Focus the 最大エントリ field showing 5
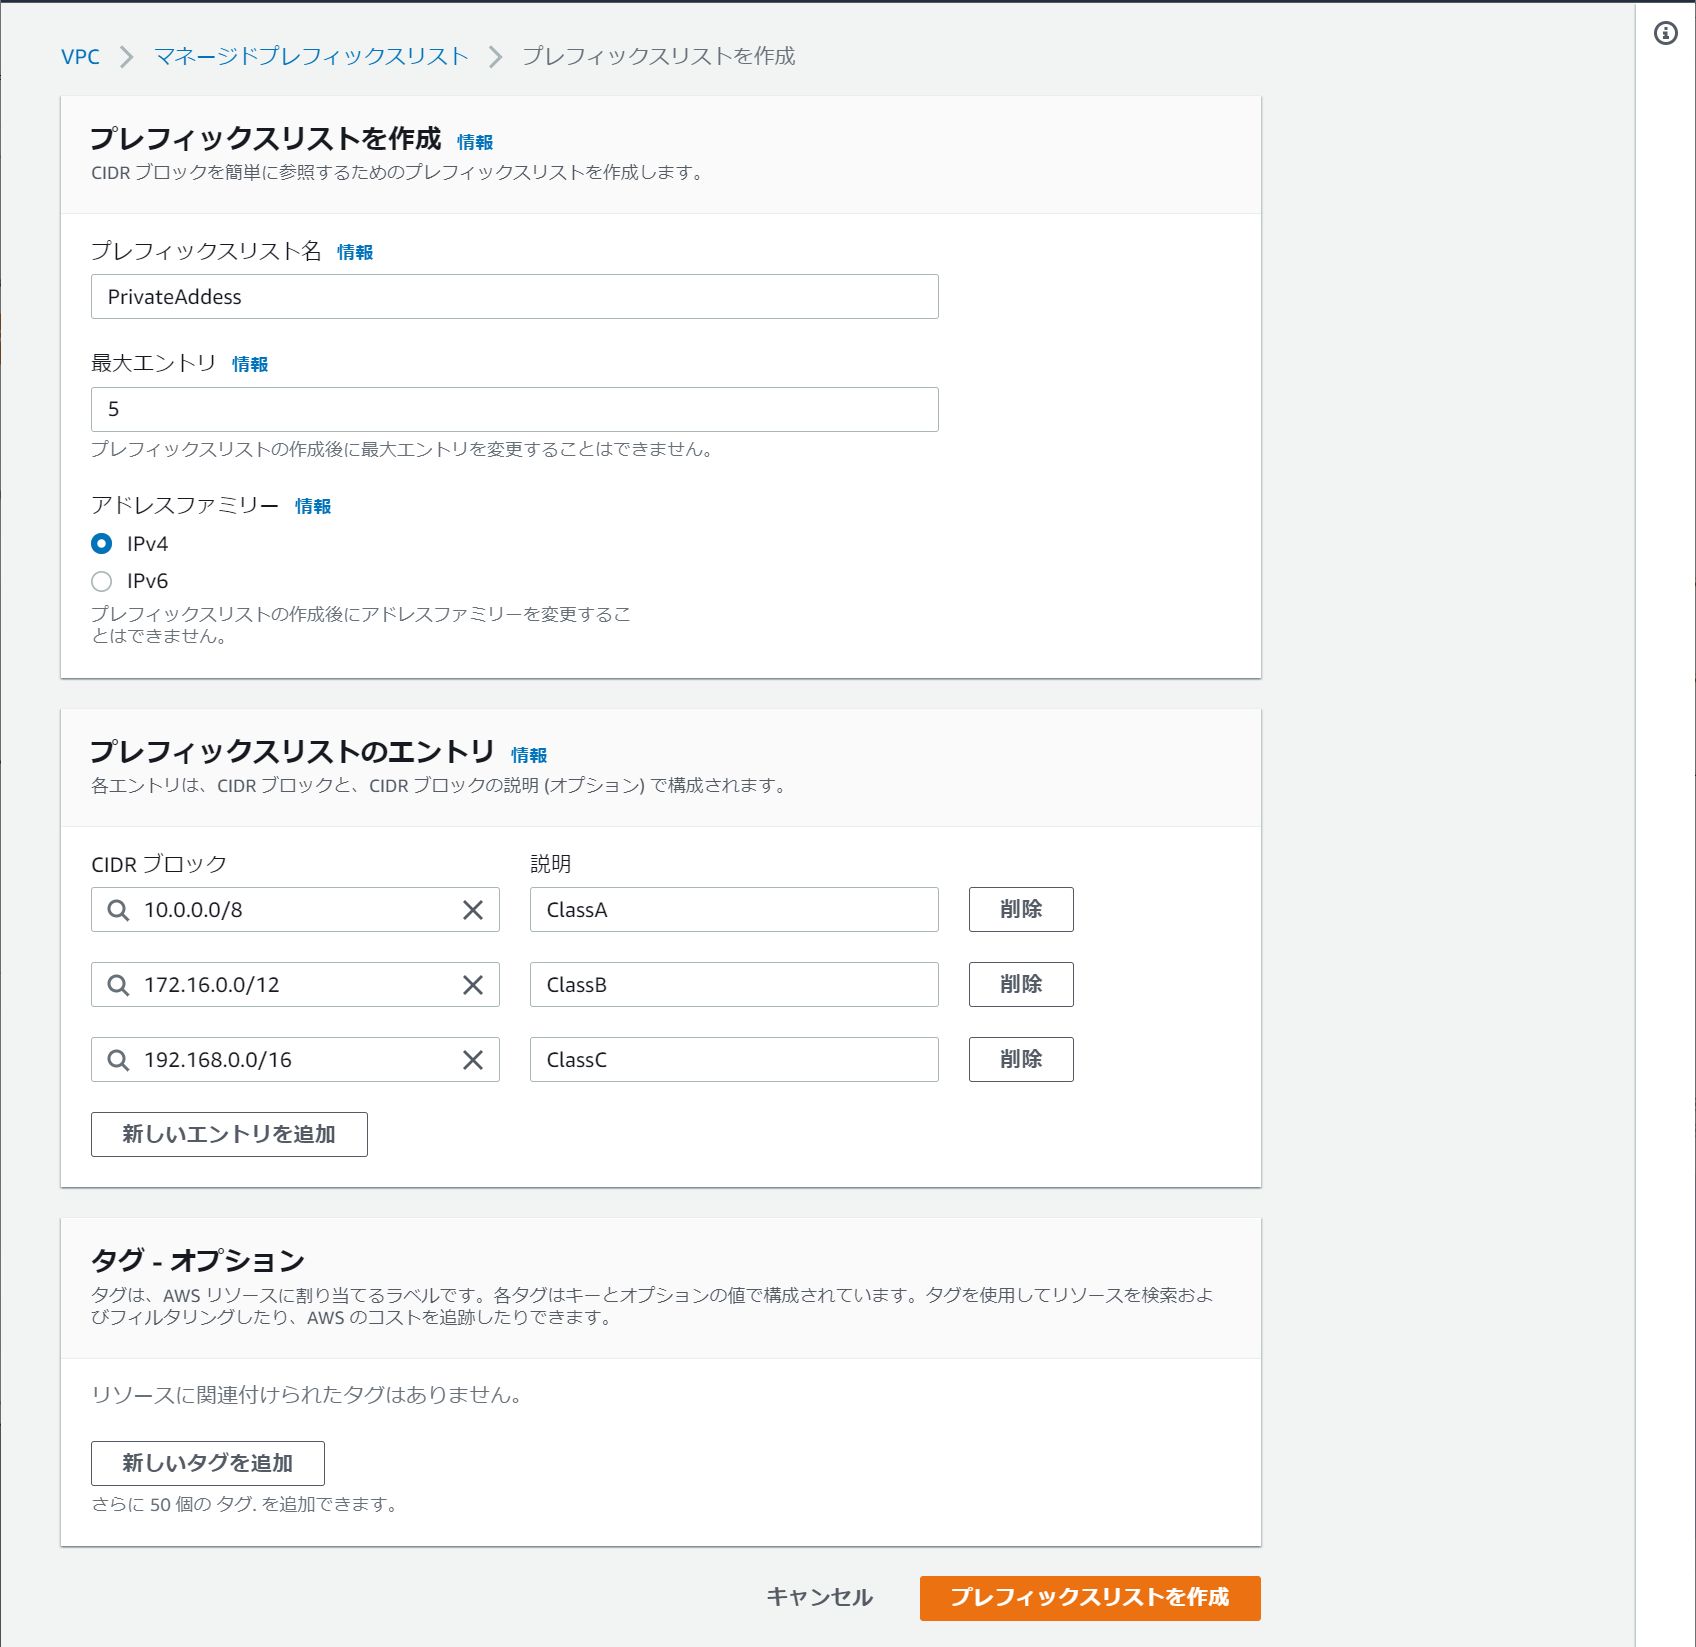Viewport: 1696px width, 1647px height. coord(515,409)
